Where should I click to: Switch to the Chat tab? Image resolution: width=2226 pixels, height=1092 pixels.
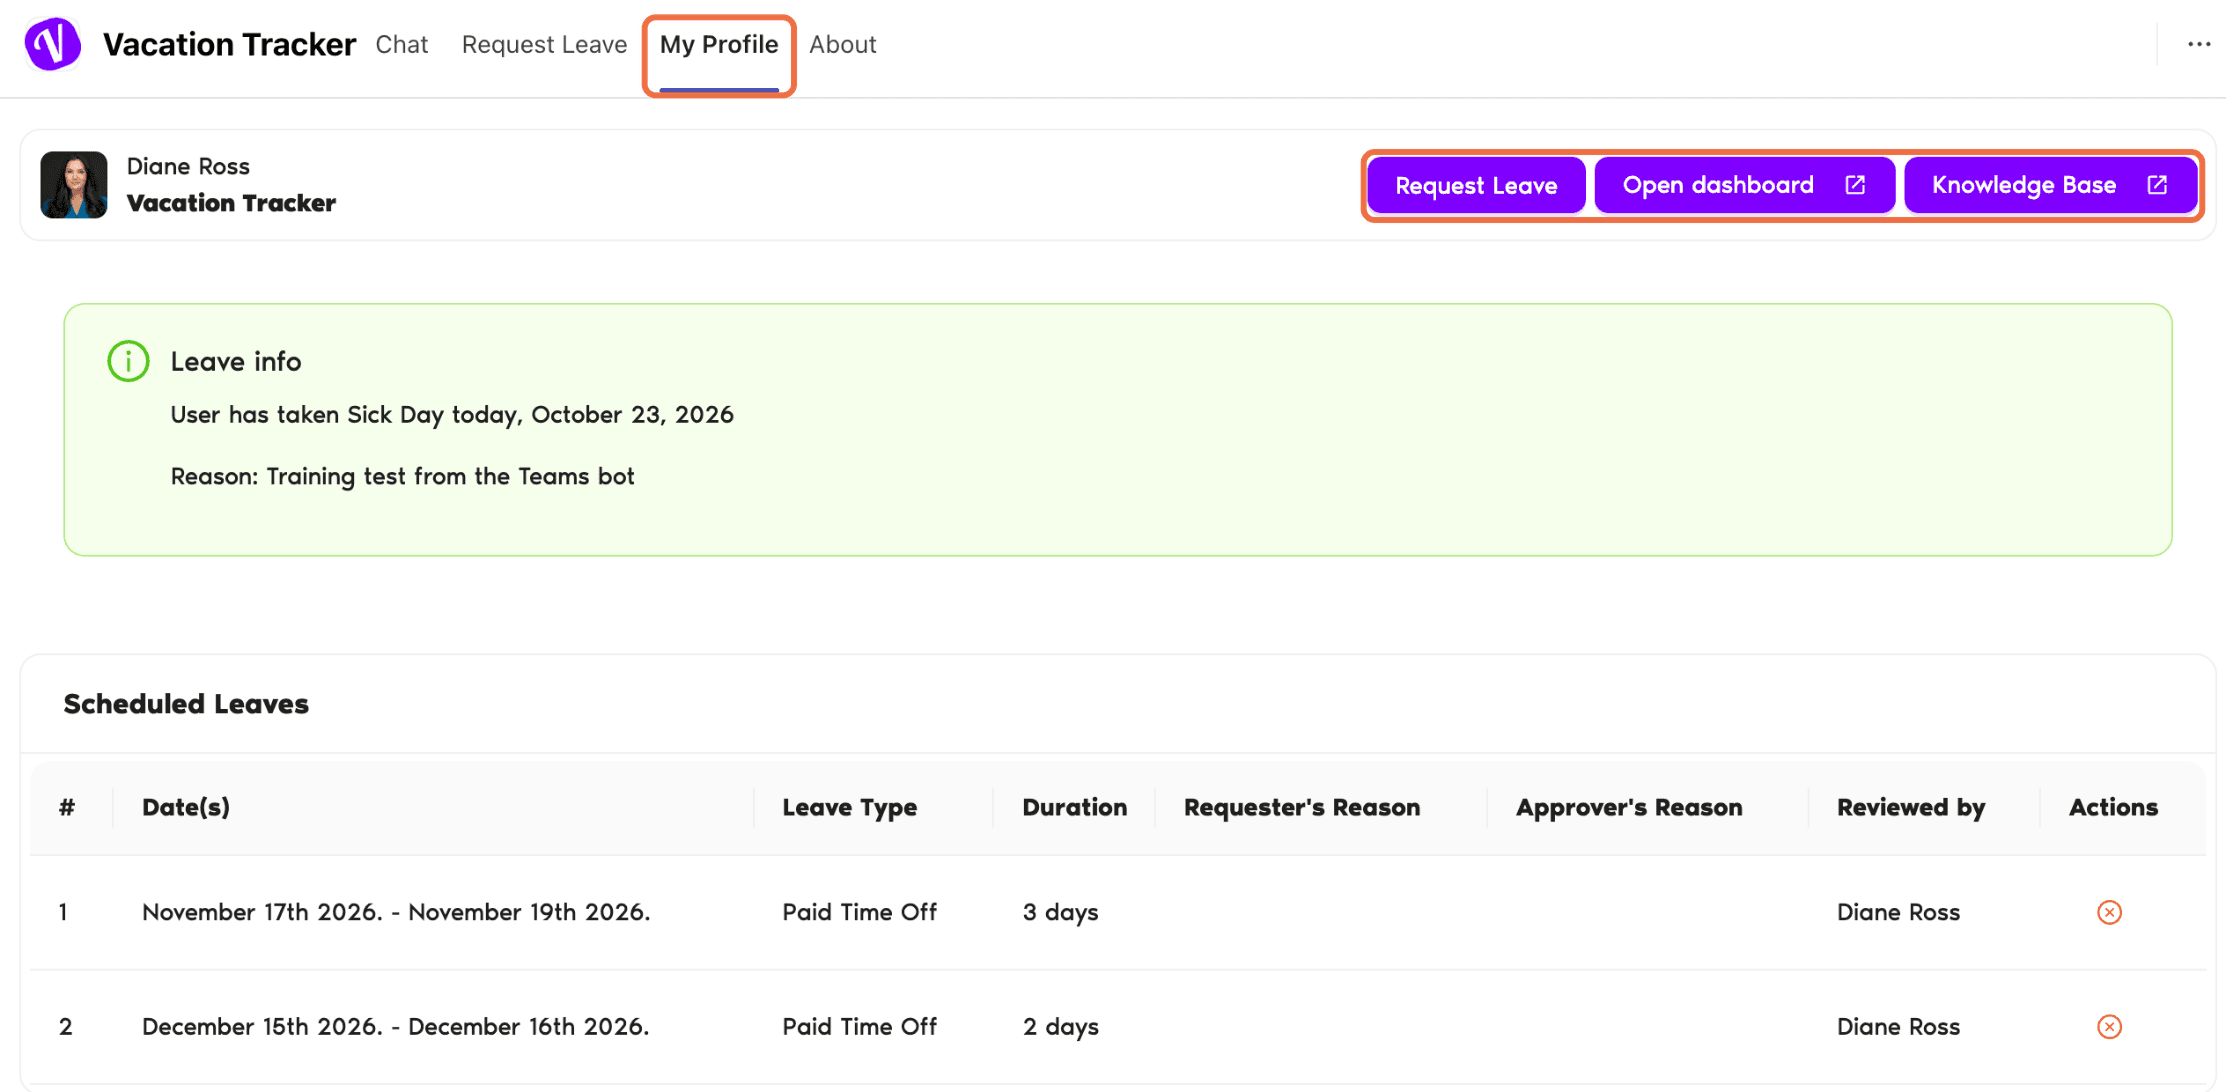(x=401, y=45)
